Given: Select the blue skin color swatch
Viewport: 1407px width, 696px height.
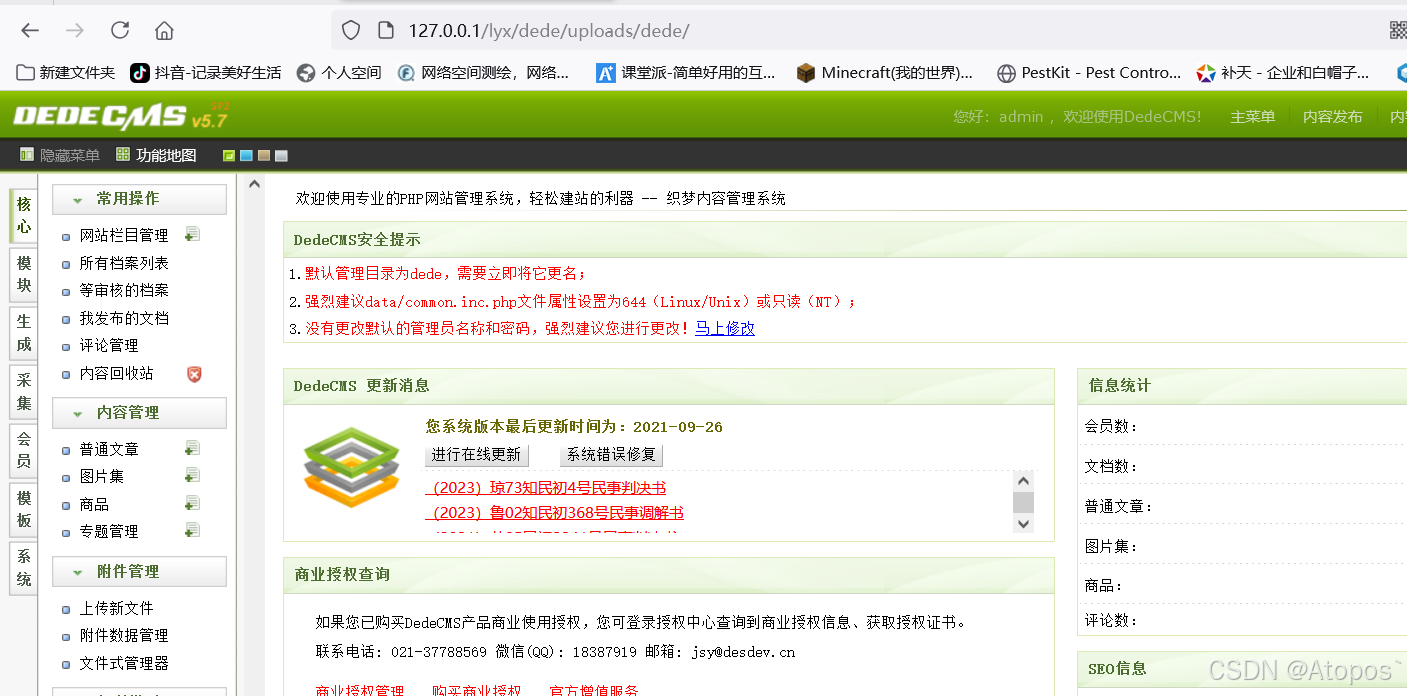Looking at the screenshot, I should [x=246, y=156].
